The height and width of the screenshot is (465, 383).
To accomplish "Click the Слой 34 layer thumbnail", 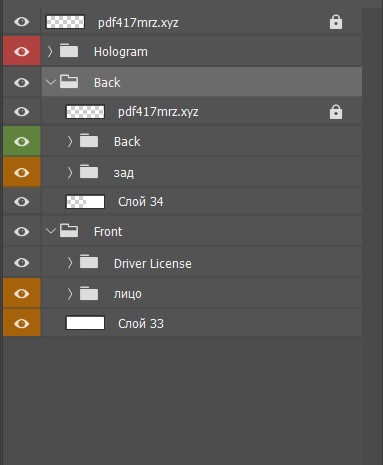I will (x=85, y=202).
